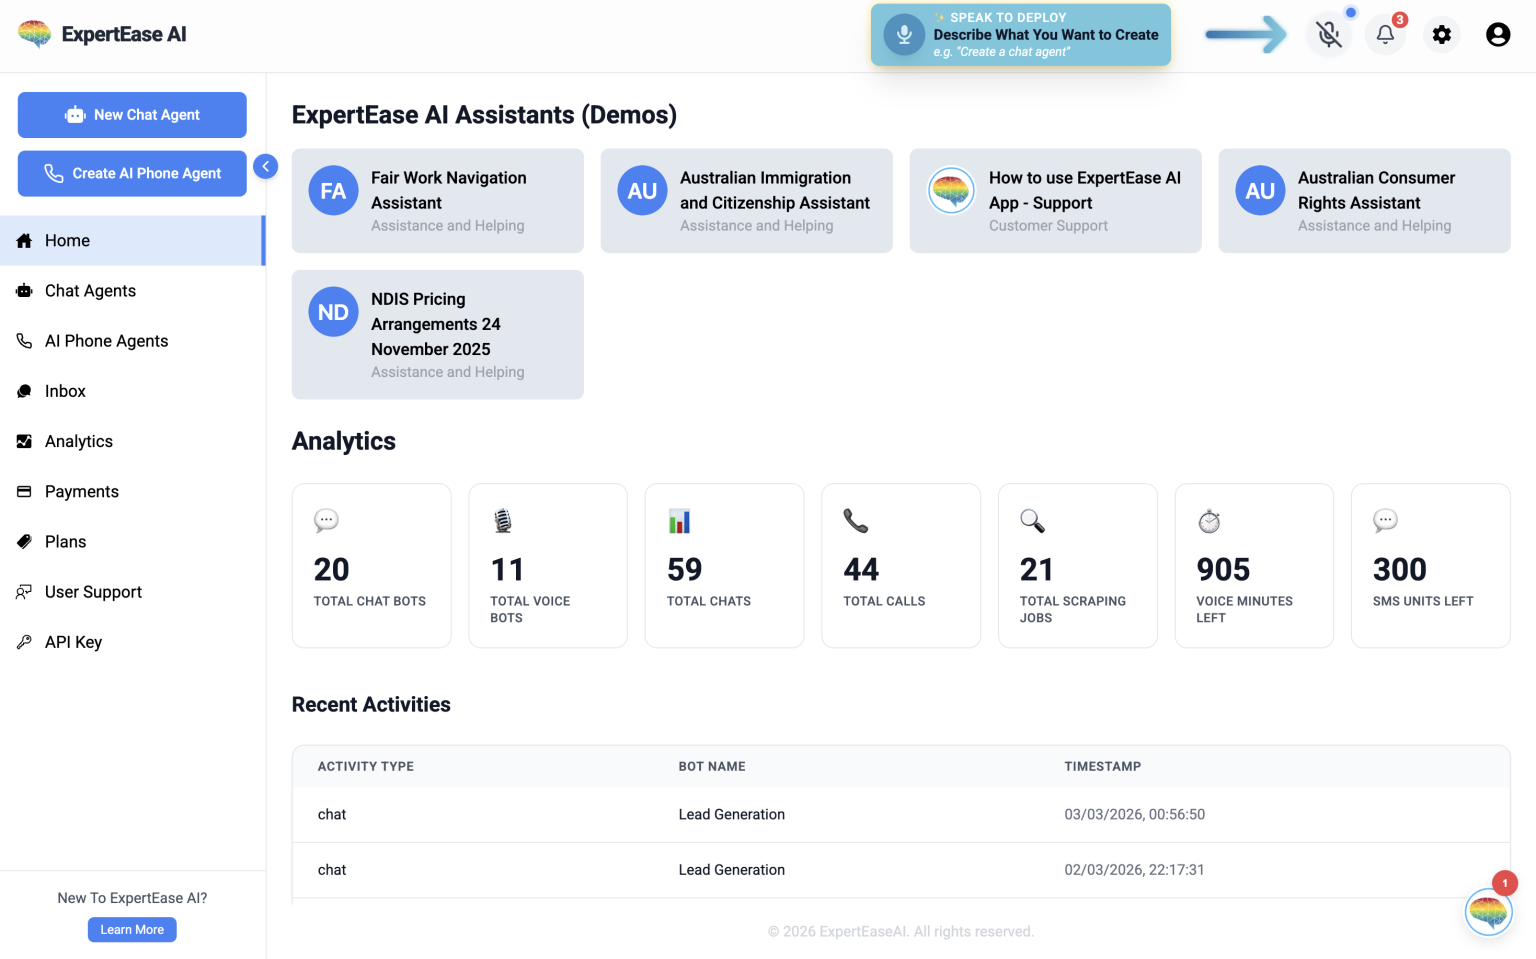Click the Total Calls analytics card
The height and width of the screenshot is (959, 1536).
pos(900,565)
